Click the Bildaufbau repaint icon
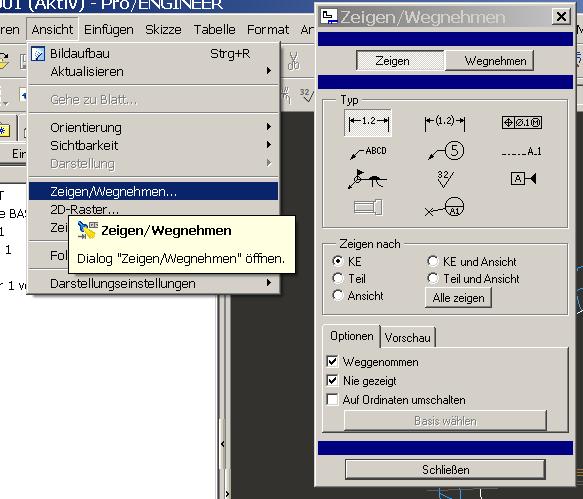 pyautogui.click(x=38, y=54)
